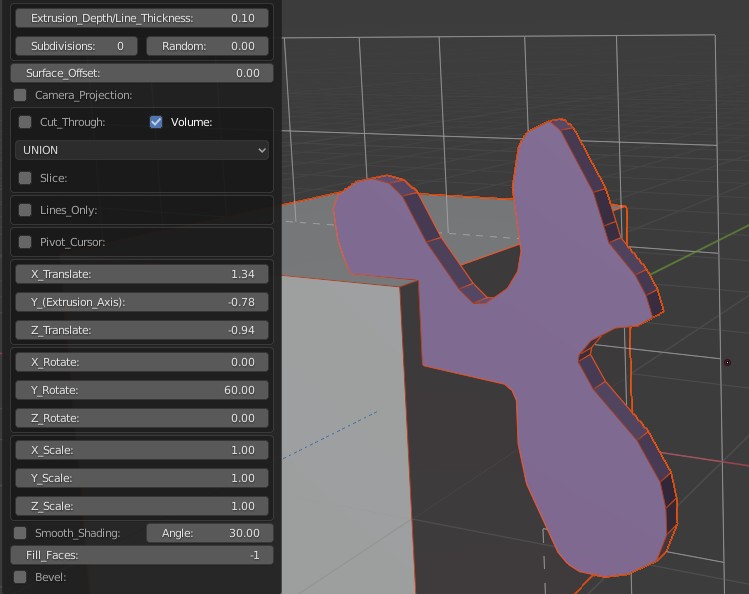
Task: Toggle Smooth_Shading checkbox
Action: 20,533
